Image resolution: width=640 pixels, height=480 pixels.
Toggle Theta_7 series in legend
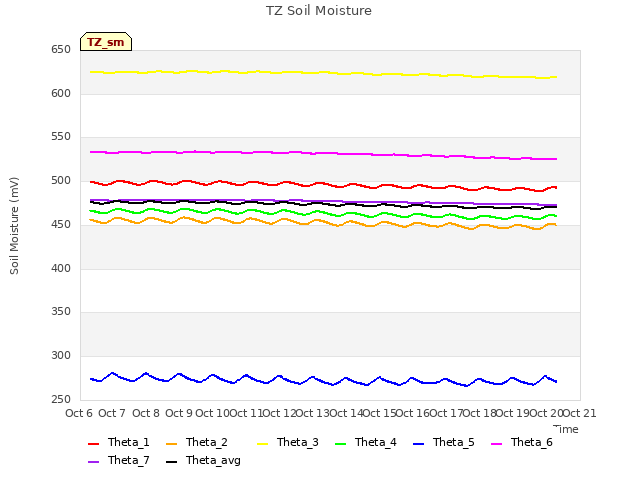(118, 460)
